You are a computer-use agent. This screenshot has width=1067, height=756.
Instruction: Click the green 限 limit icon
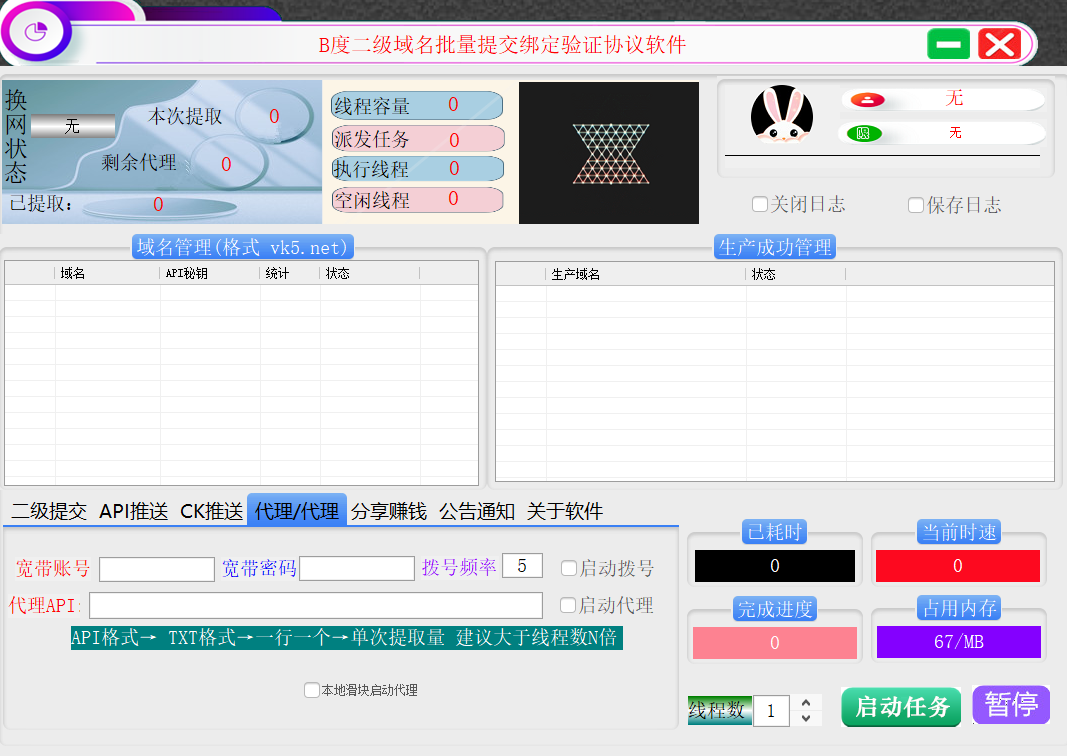click(x=864, y=133)
